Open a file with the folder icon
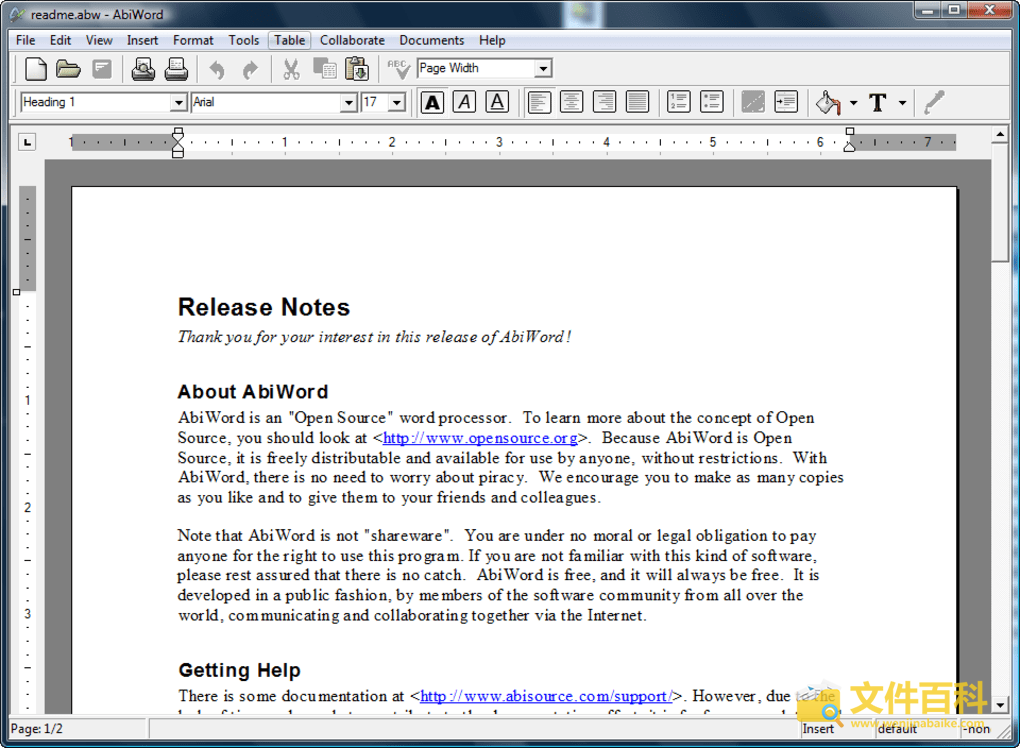Viewport: 1020px width, 748px height. click(68, 69)
